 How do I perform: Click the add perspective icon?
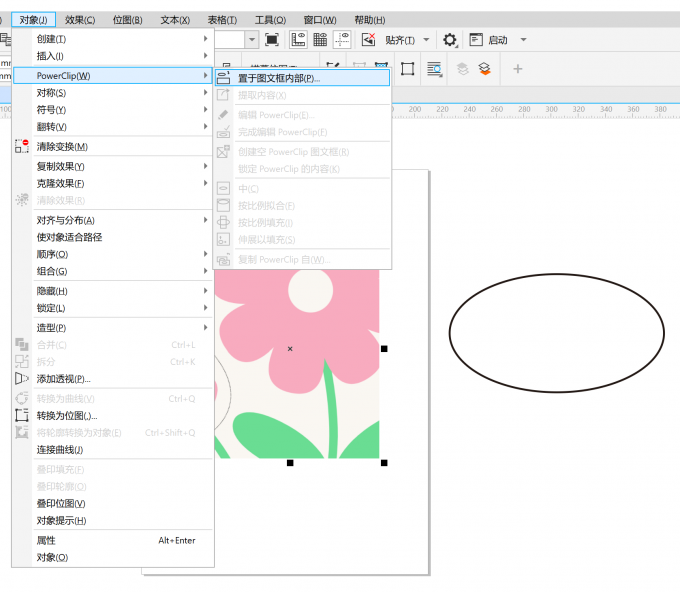coord(22,379)
